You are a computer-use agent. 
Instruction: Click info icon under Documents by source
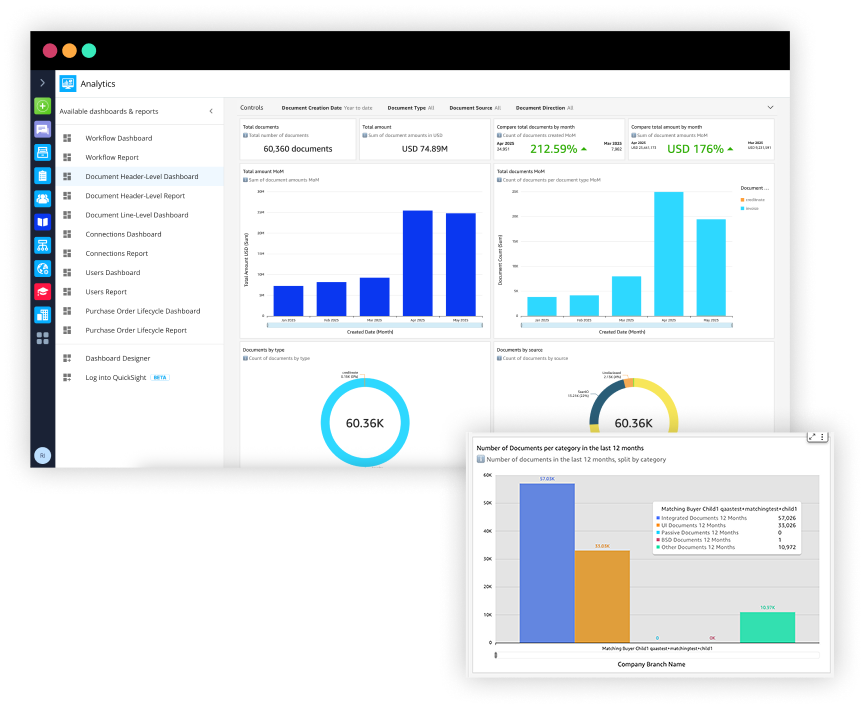point(499,358)
